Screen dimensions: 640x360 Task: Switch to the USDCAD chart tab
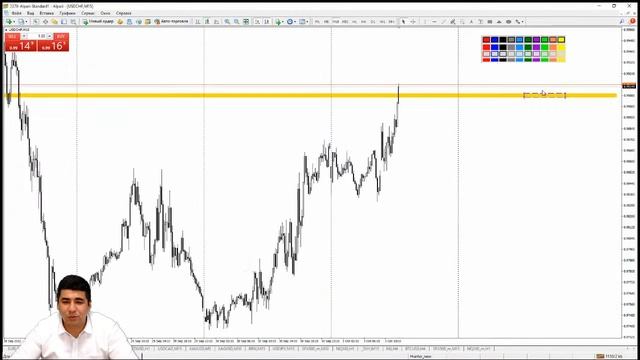pos(169,349)
